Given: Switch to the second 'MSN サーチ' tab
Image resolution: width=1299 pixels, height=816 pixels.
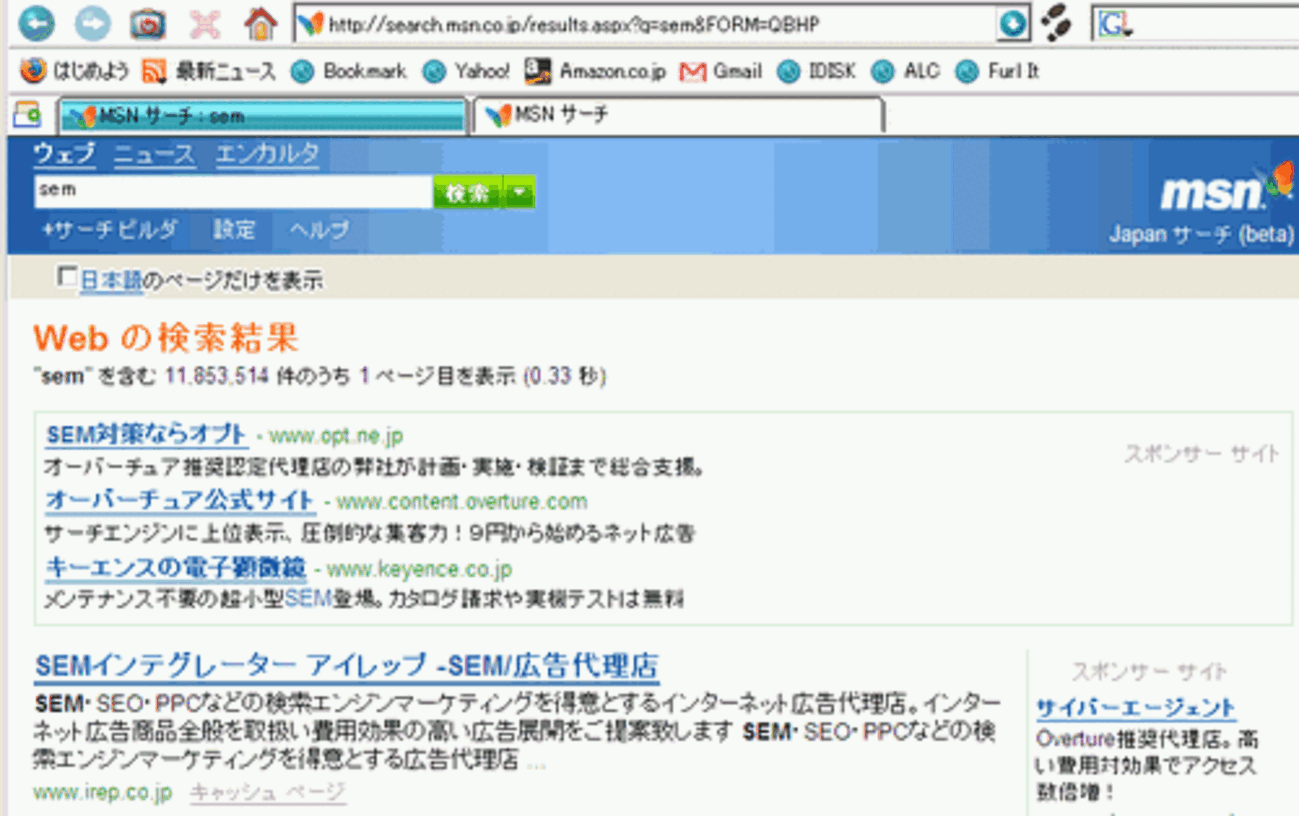Looking at the screenshot, I should (679, 115).
